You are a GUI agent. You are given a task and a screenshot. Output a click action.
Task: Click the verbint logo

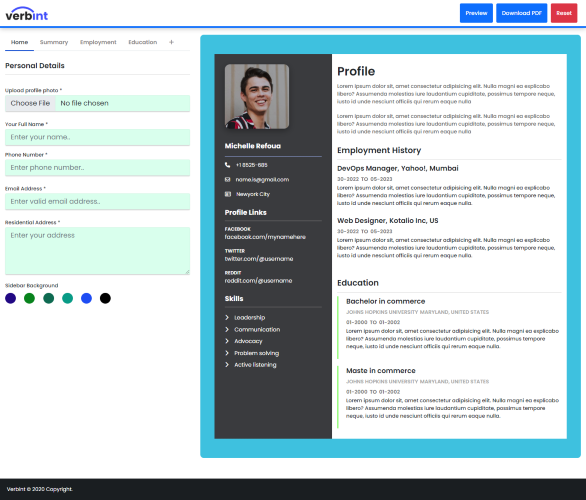coord(27,14)
